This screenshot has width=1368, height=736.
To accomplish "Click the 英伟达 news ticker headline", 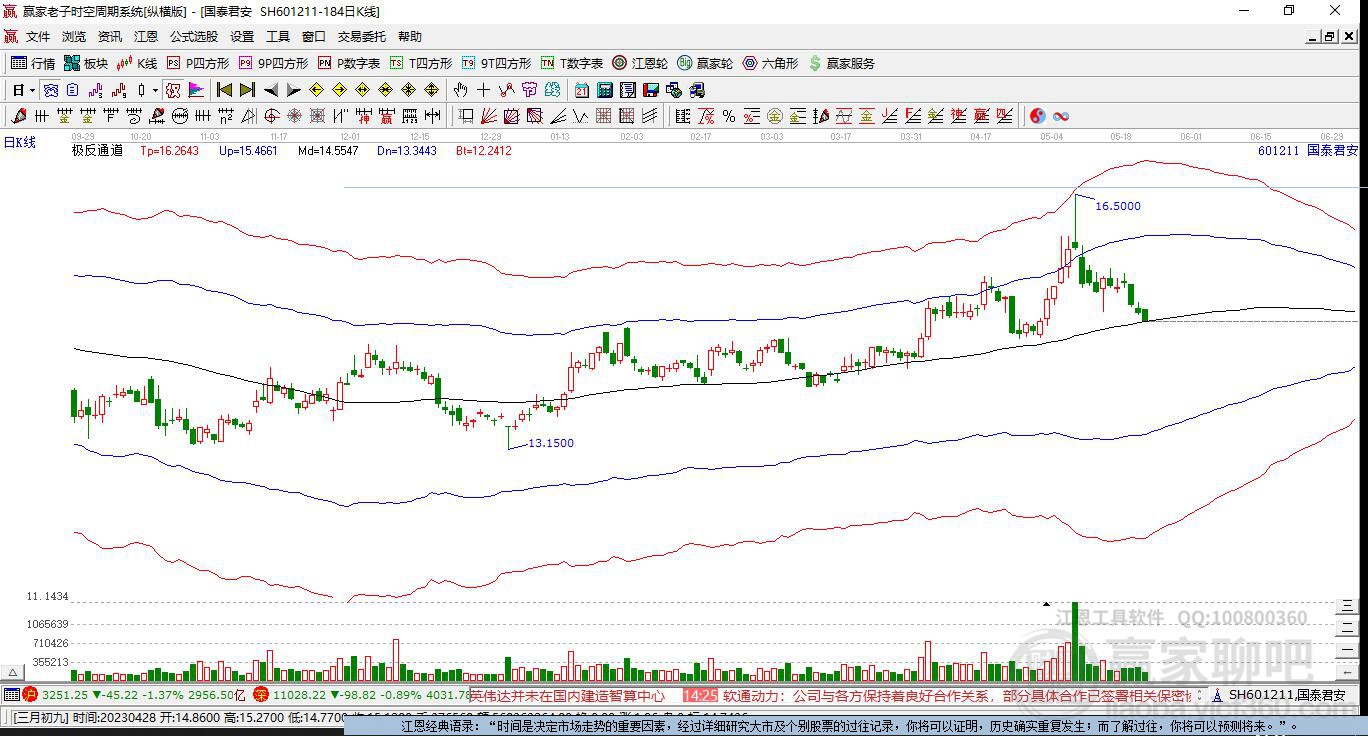I will click(568, 695).
